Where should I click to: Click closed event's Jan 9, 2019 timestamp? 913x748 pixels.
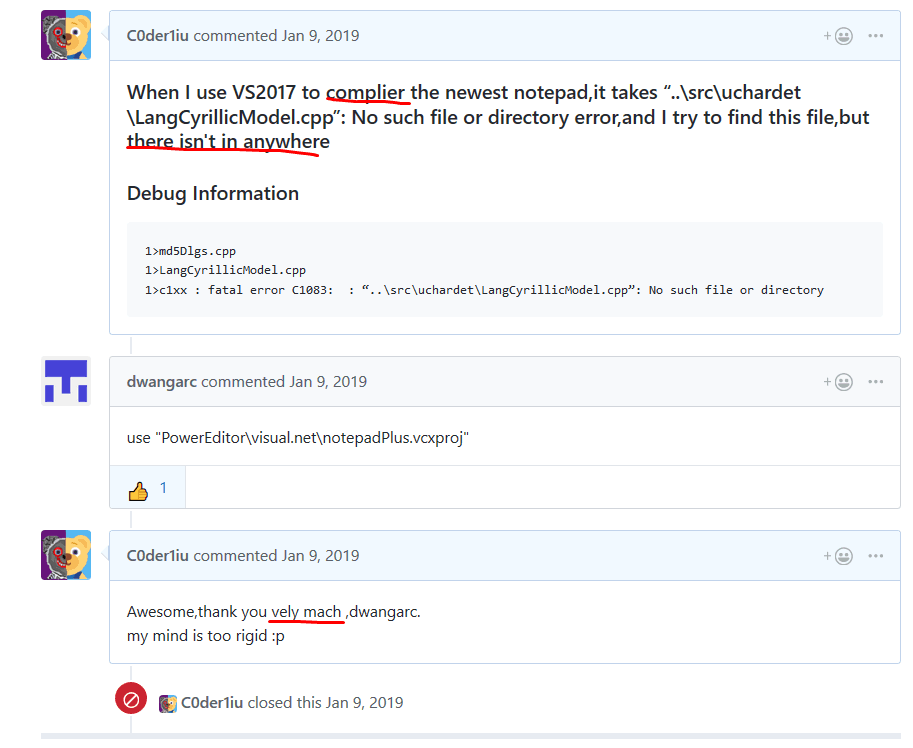click(x=365, y=703)
